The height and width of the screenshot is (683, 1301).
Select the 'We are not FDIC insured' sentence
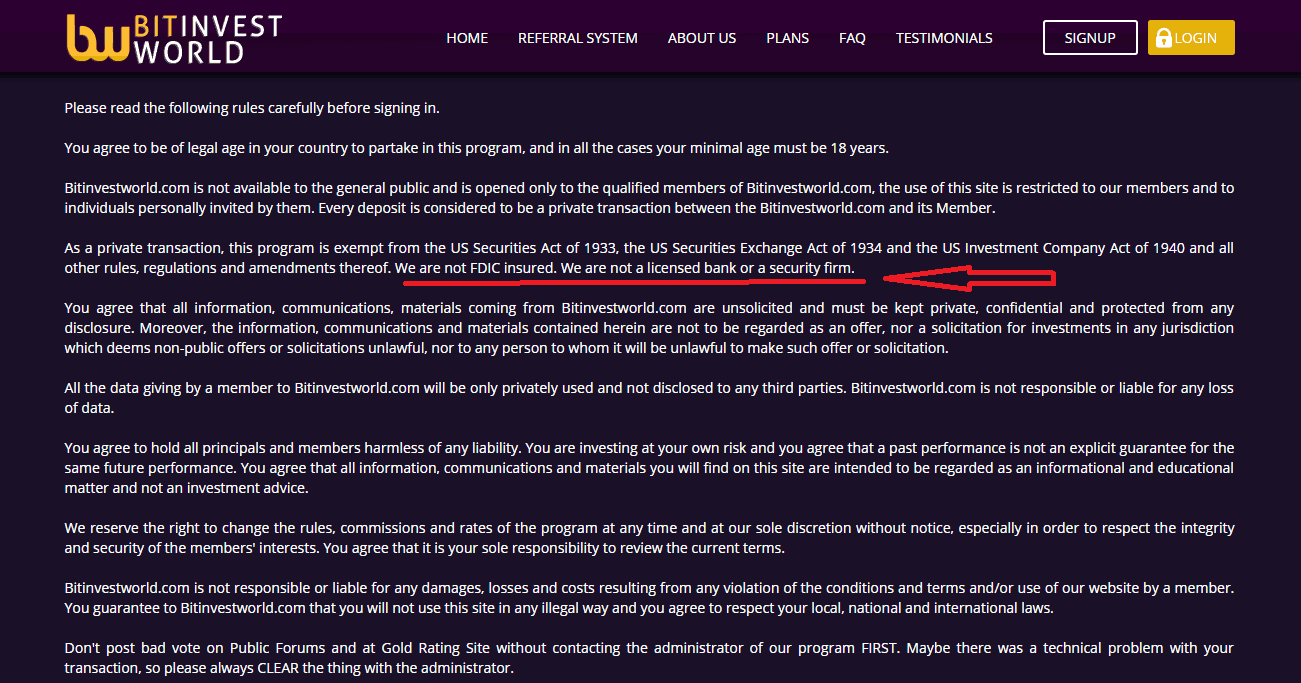(x=476, y=268)
